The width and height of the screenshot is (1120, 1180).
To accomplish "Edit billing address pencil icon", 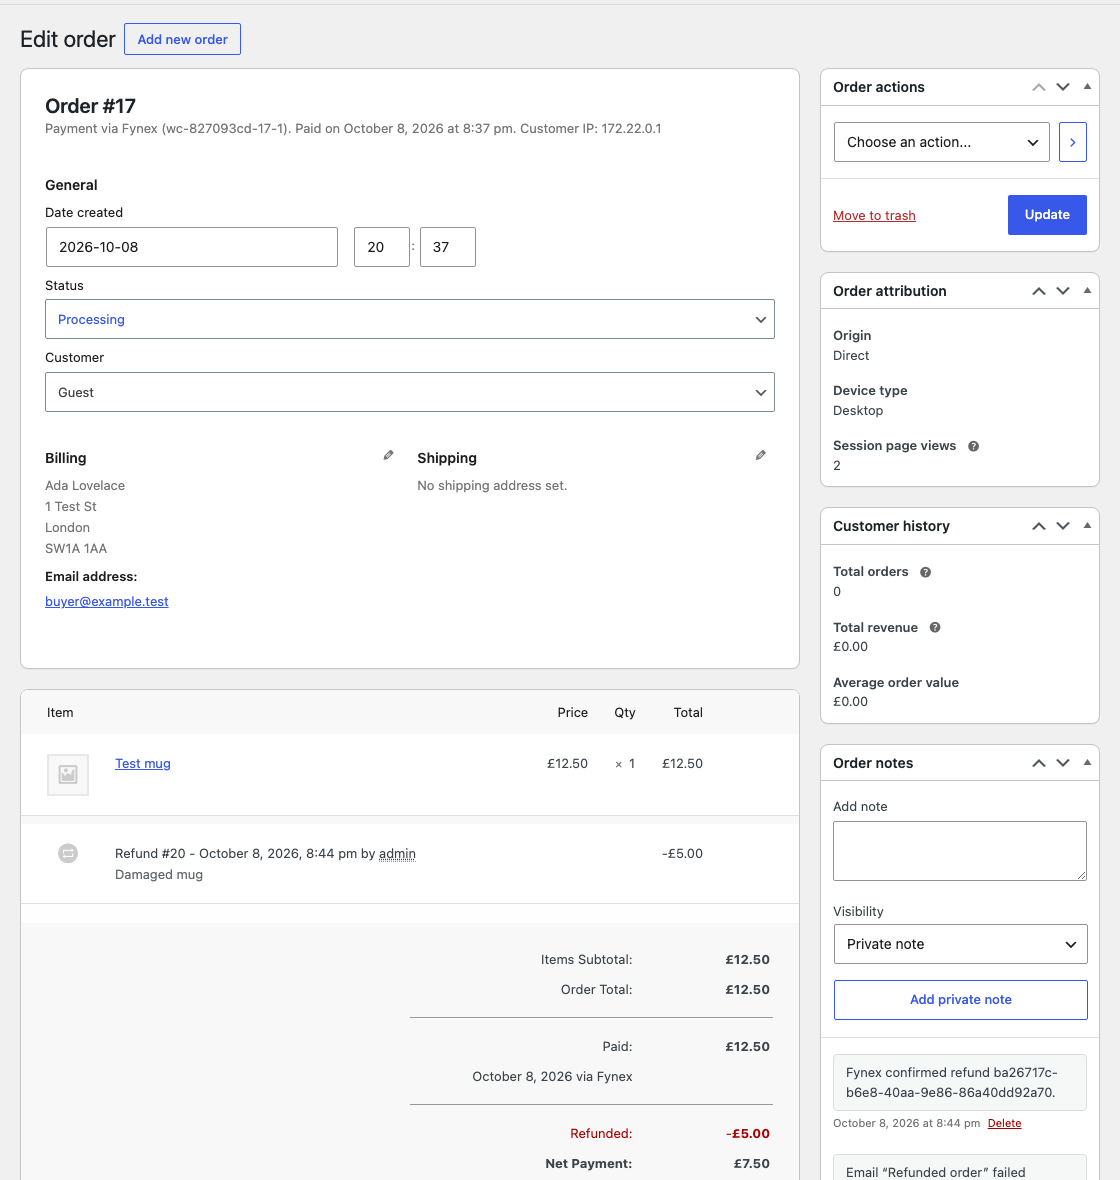I will tap(388, 455).
